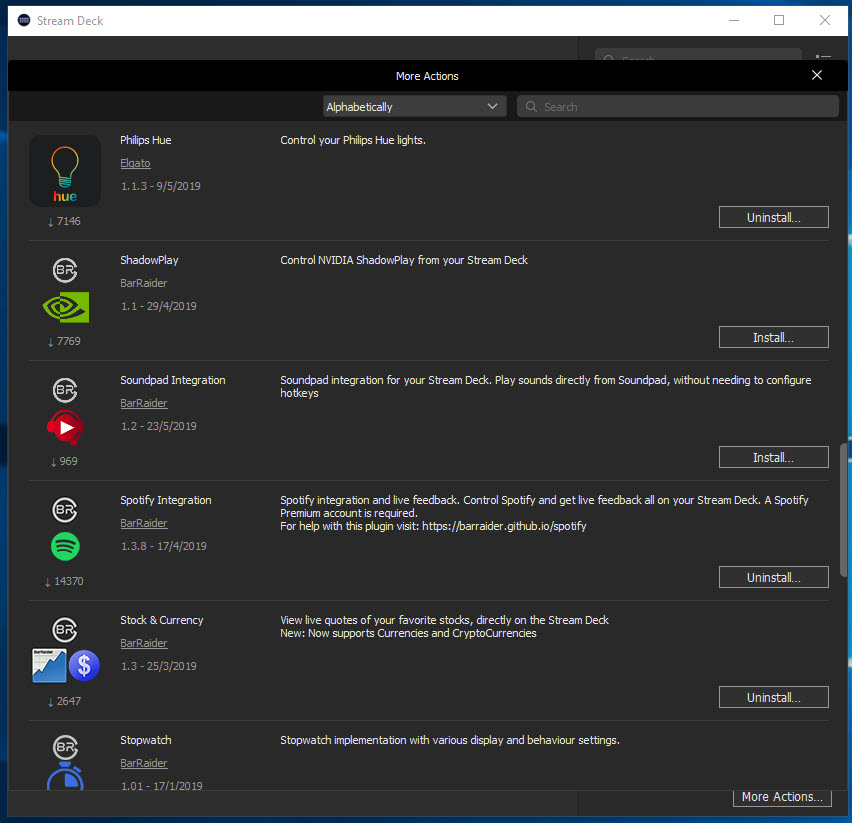852x823 pixels.
Task: Click the Spotify Integration plugin title
Action: pos(166,500)
